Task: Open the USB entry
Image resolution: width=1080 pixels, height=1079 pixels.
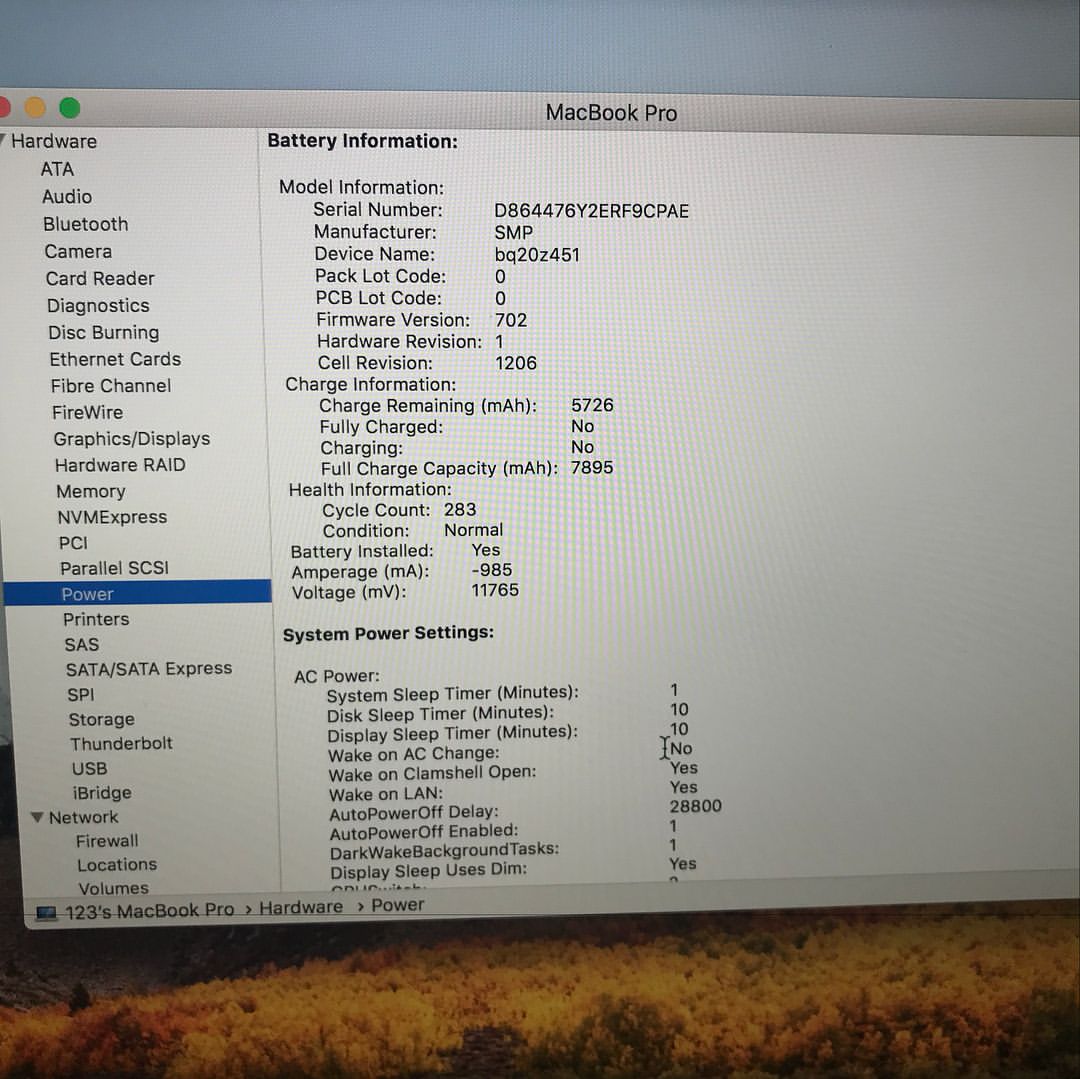Action: (x=90, y=768)
